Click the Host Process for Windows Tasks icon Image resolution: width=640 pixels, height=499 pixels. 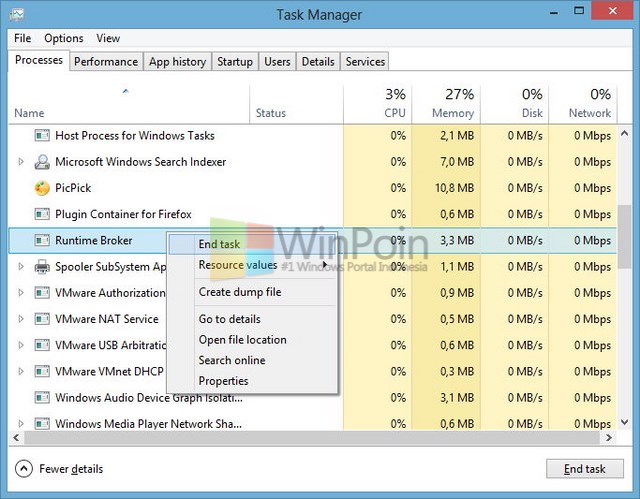pos(42,135)
